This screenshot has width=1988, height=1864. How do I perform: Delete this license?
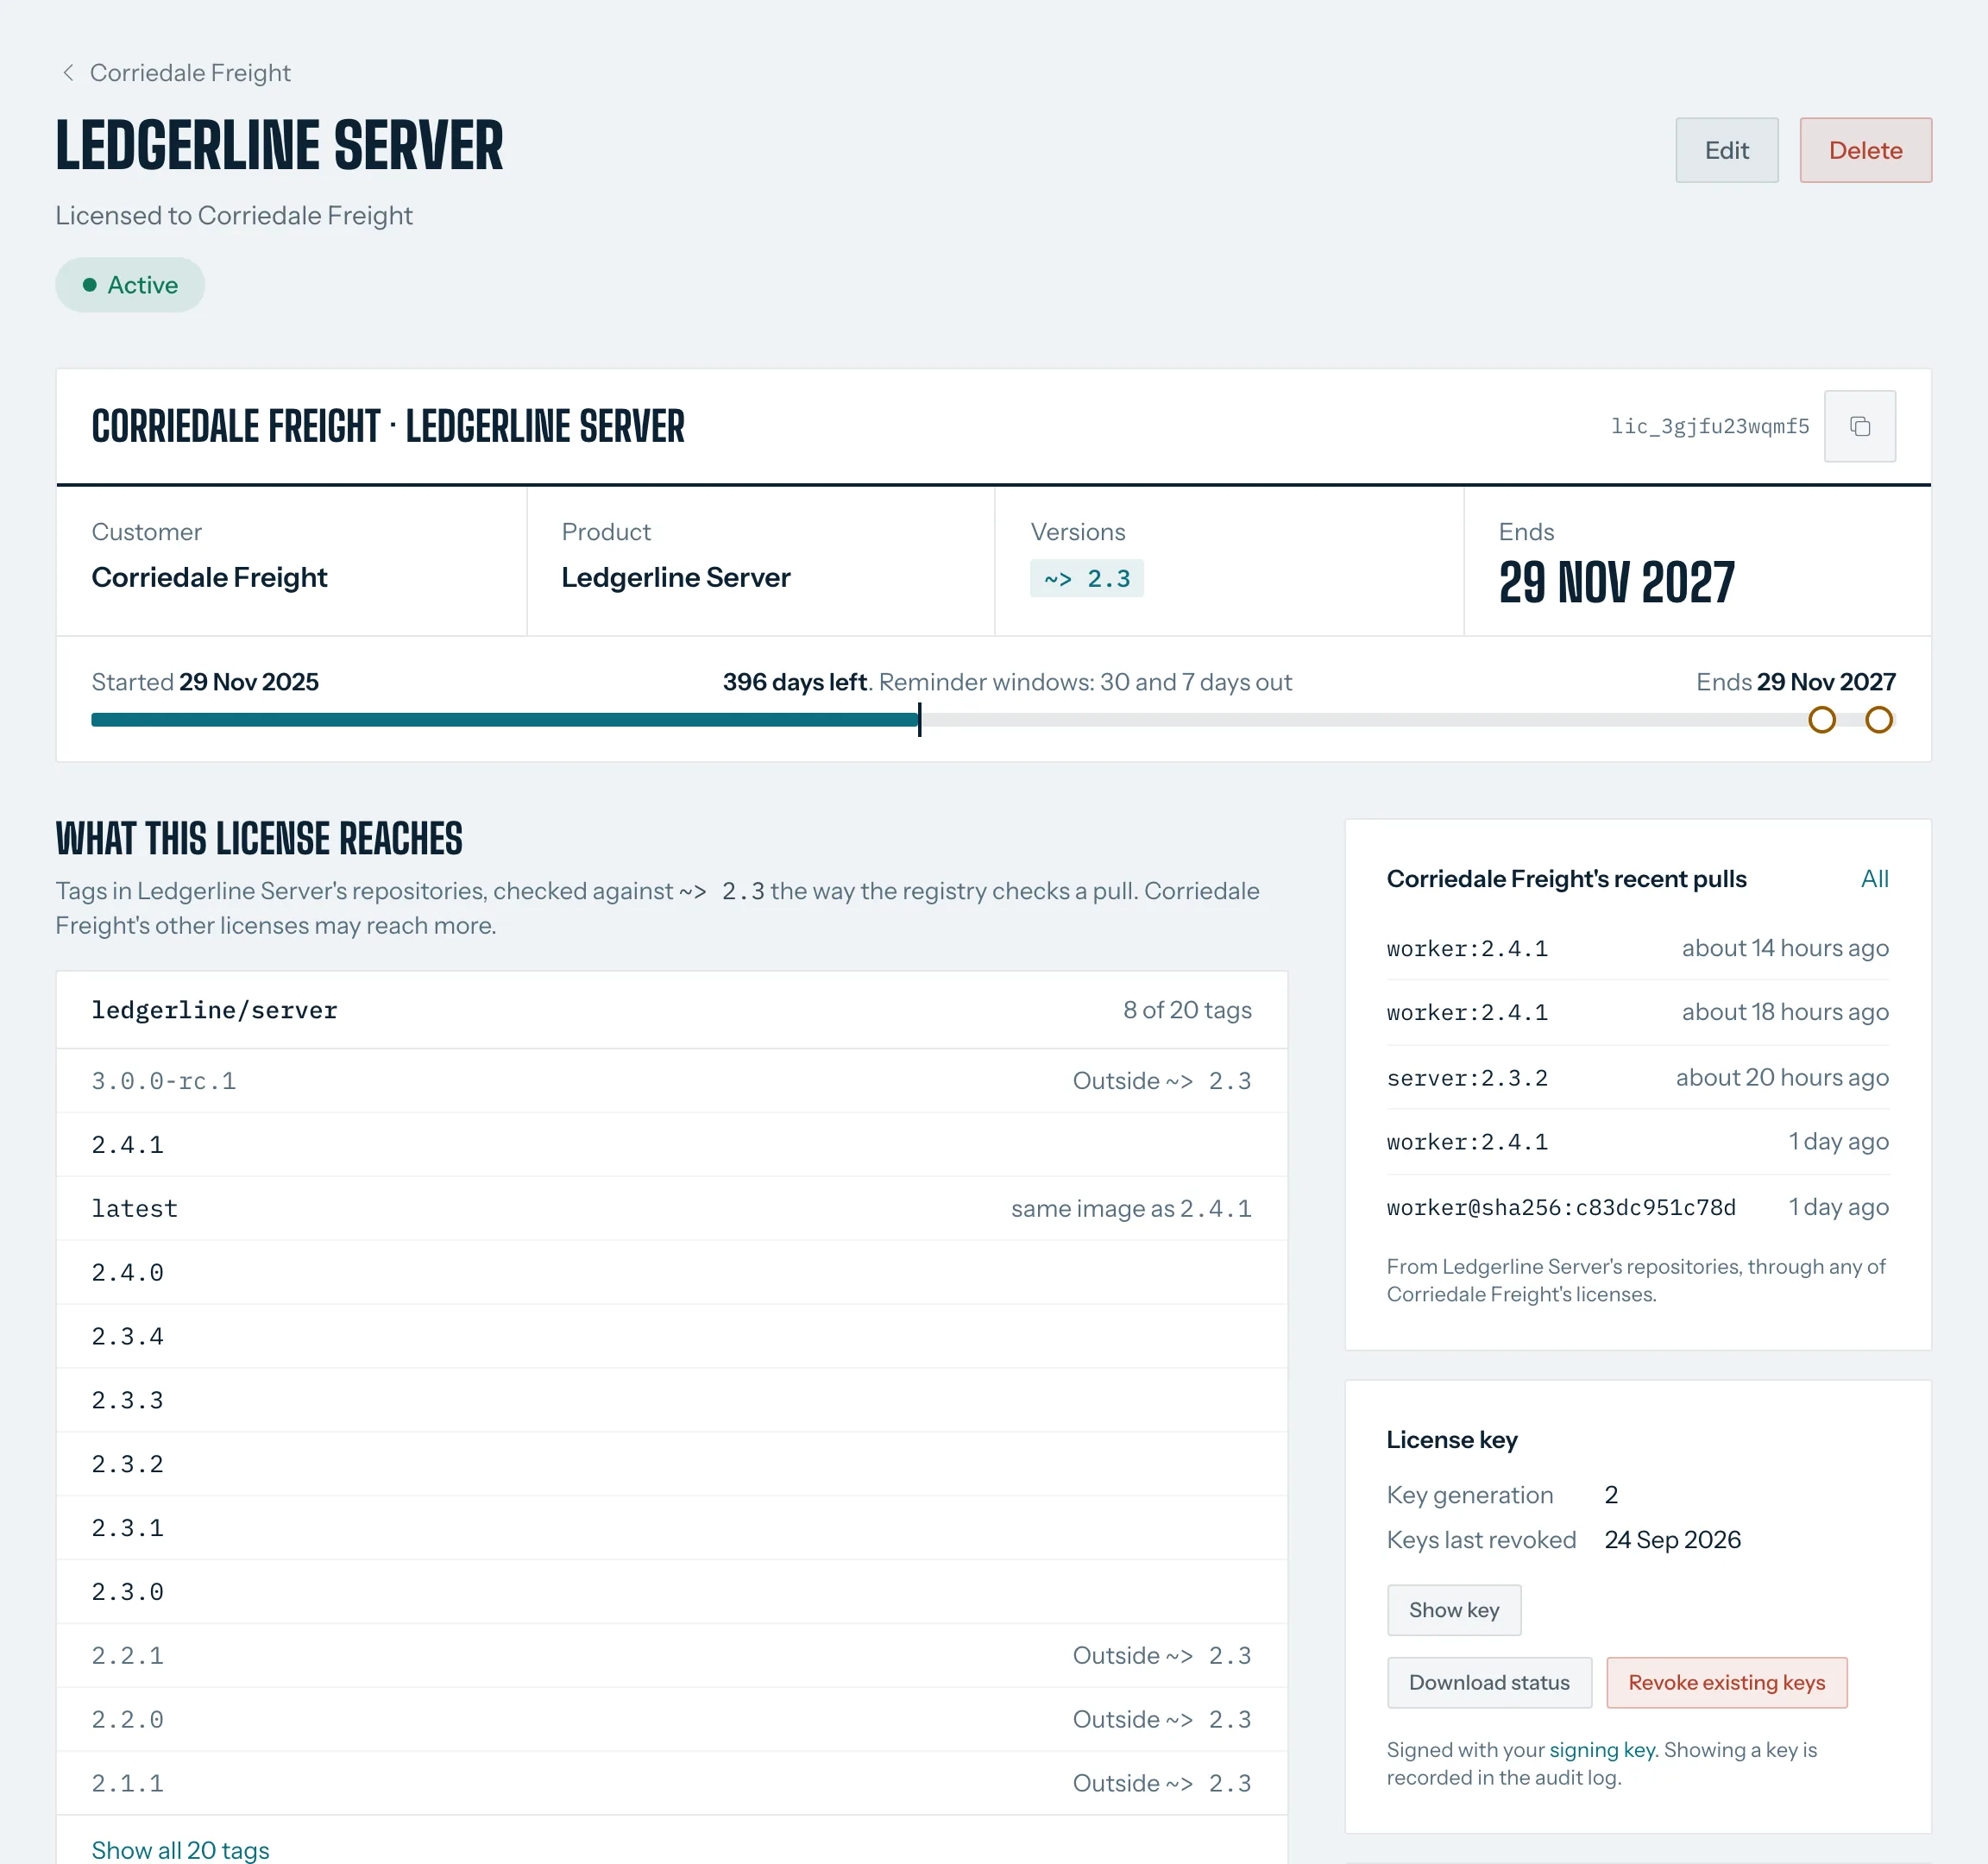1865,150
